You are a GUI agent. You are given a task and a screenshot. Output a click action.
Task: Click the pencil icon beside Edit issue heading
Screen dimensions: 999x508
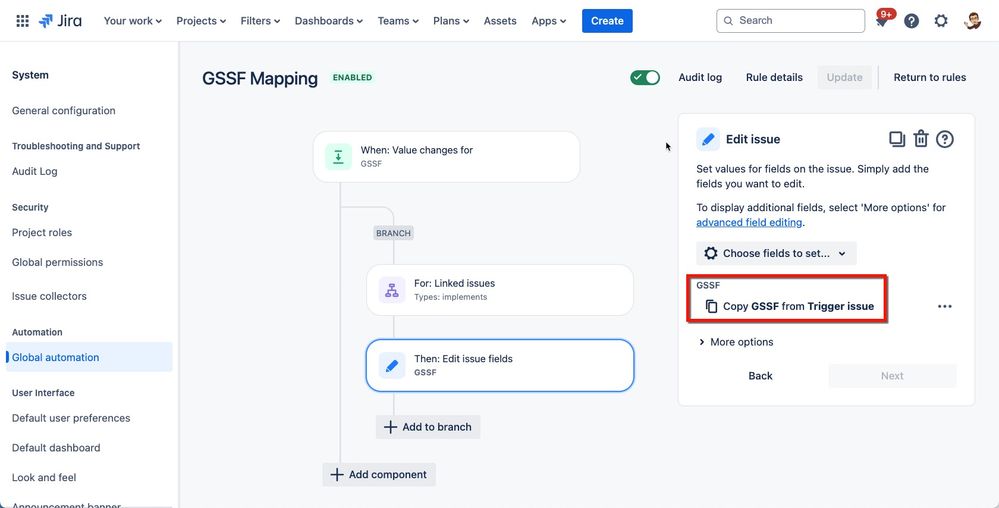click(x=708, y=139)
